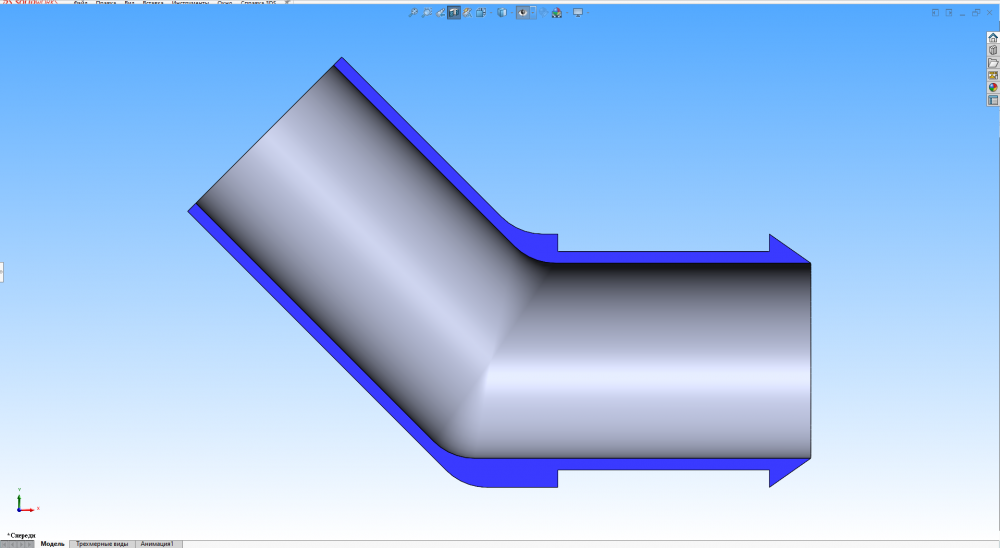Open the Appearances and Scenes pane
The width and height of the screenshot is (1000, 548).
[x=993, y=87]
